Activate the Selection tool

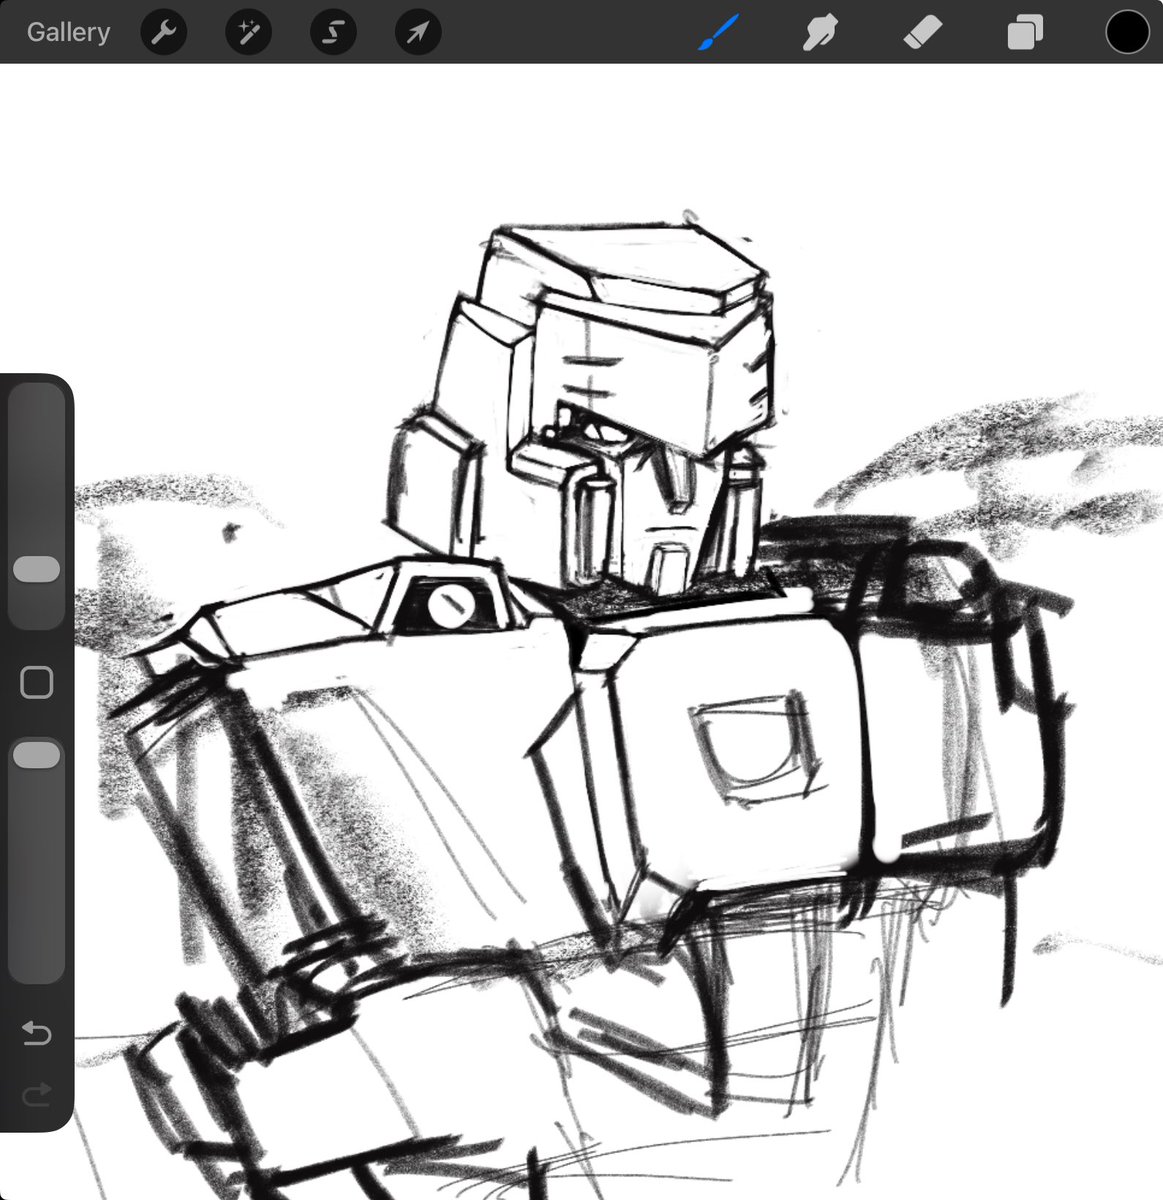click(333, 33)
